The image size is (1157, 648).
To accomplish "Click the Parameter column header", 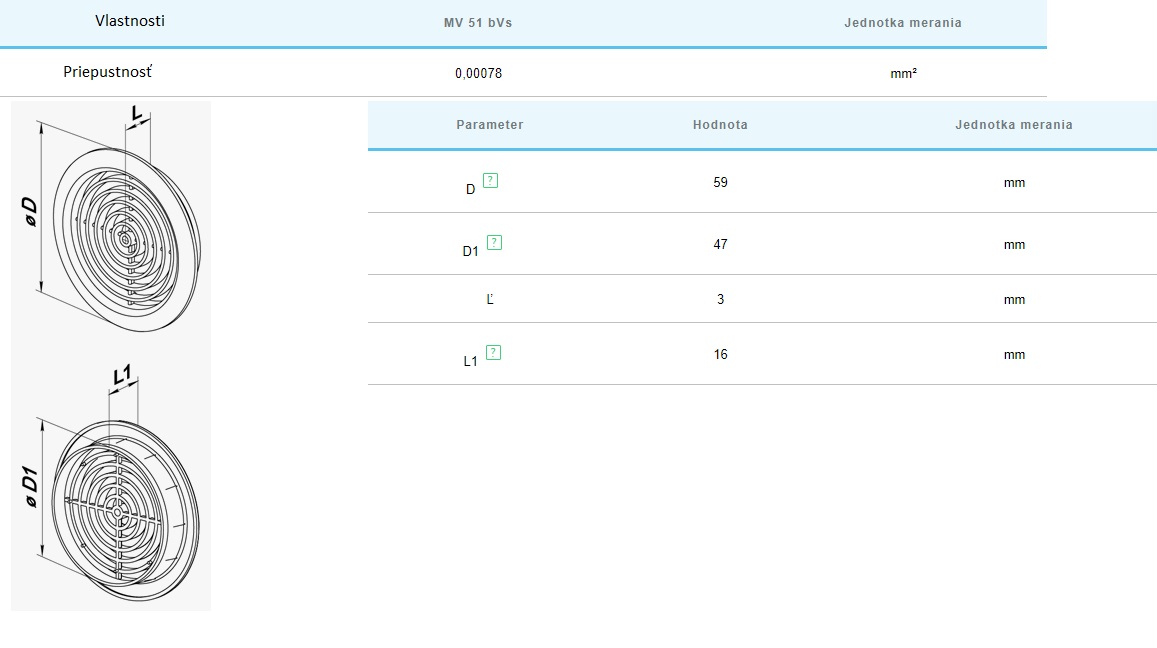I will (x=489, y=125).
